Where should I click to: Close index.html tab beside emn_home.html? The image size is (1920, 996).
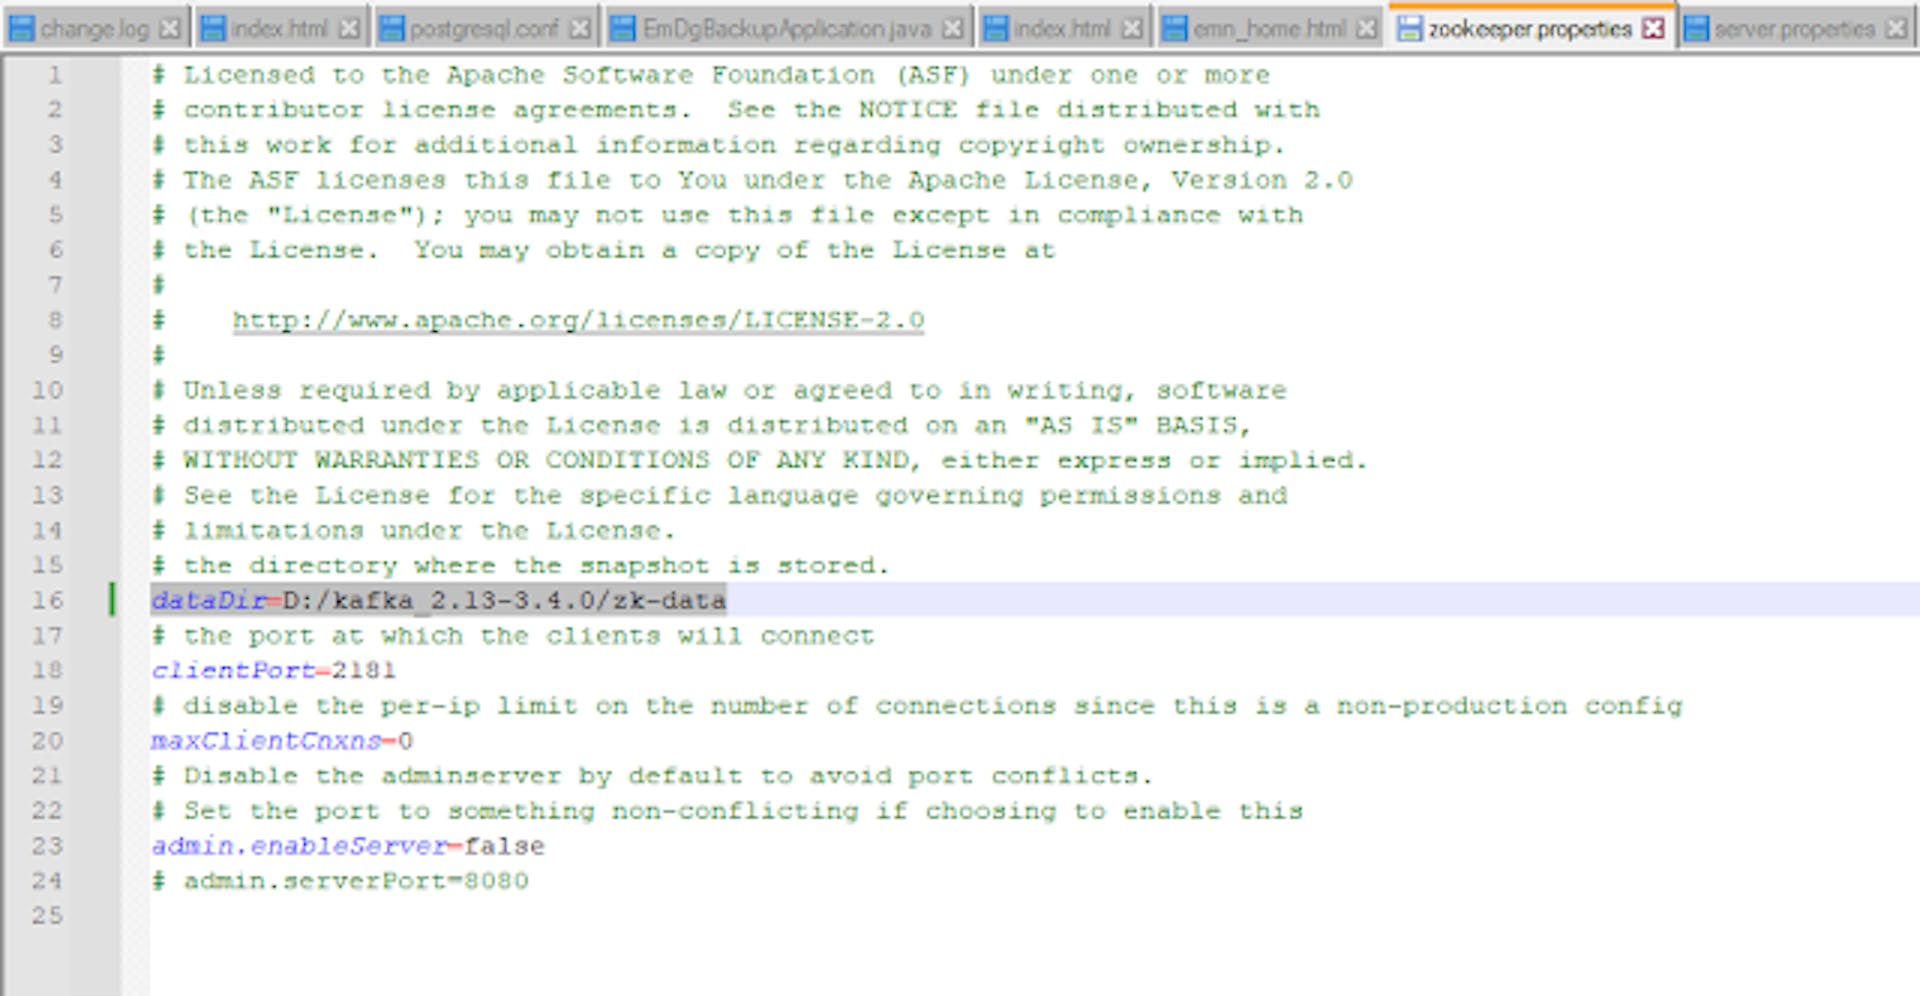click(x=1131, y=29)
